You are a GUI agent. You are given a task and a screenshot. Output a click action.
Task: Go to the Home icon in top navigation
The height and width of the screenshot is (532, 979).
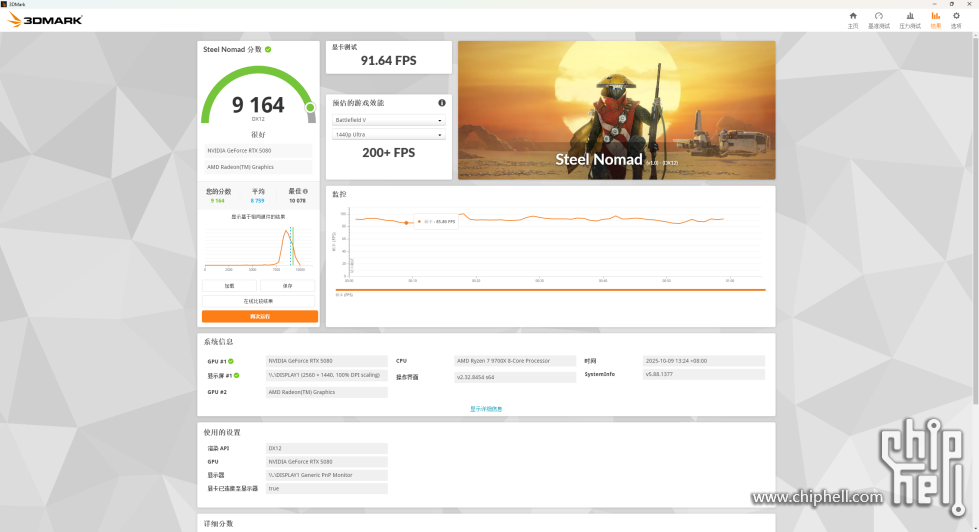click(852, 18)
